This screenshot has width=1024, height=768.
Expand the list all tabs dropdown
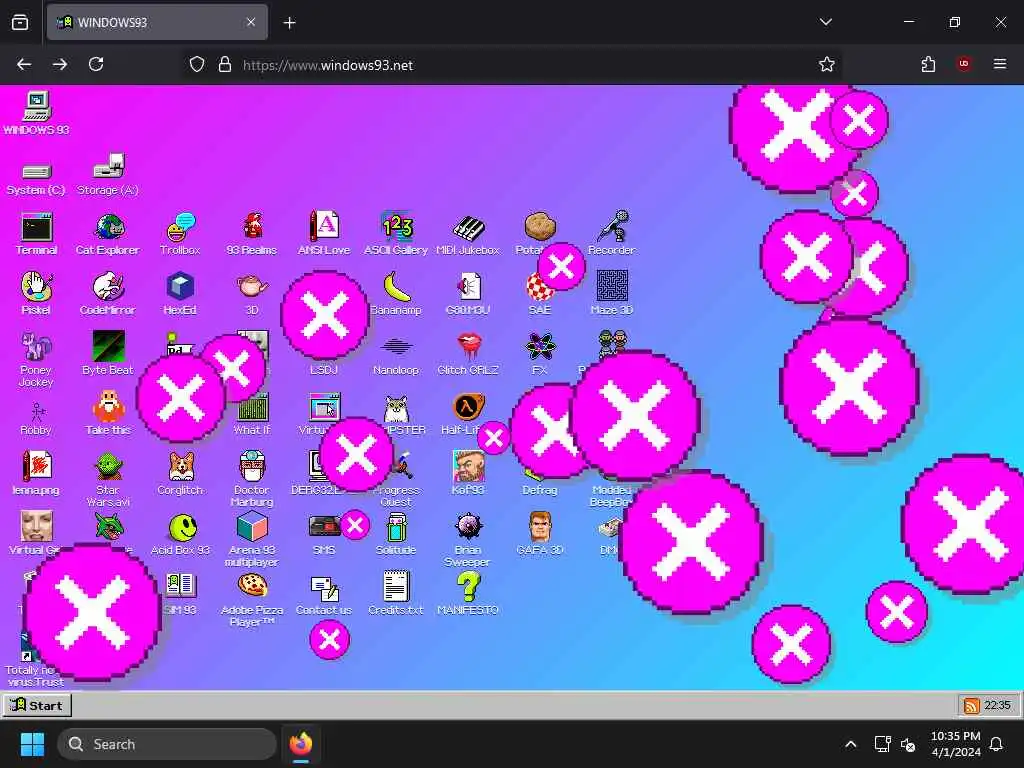pos(826,22)
